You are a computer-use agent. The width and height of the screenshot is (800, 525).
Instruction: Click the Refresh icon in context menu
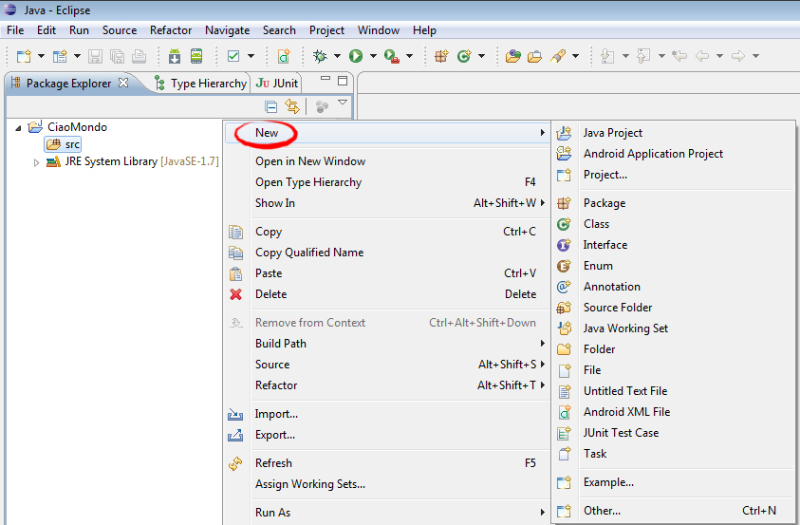(236, 463)
